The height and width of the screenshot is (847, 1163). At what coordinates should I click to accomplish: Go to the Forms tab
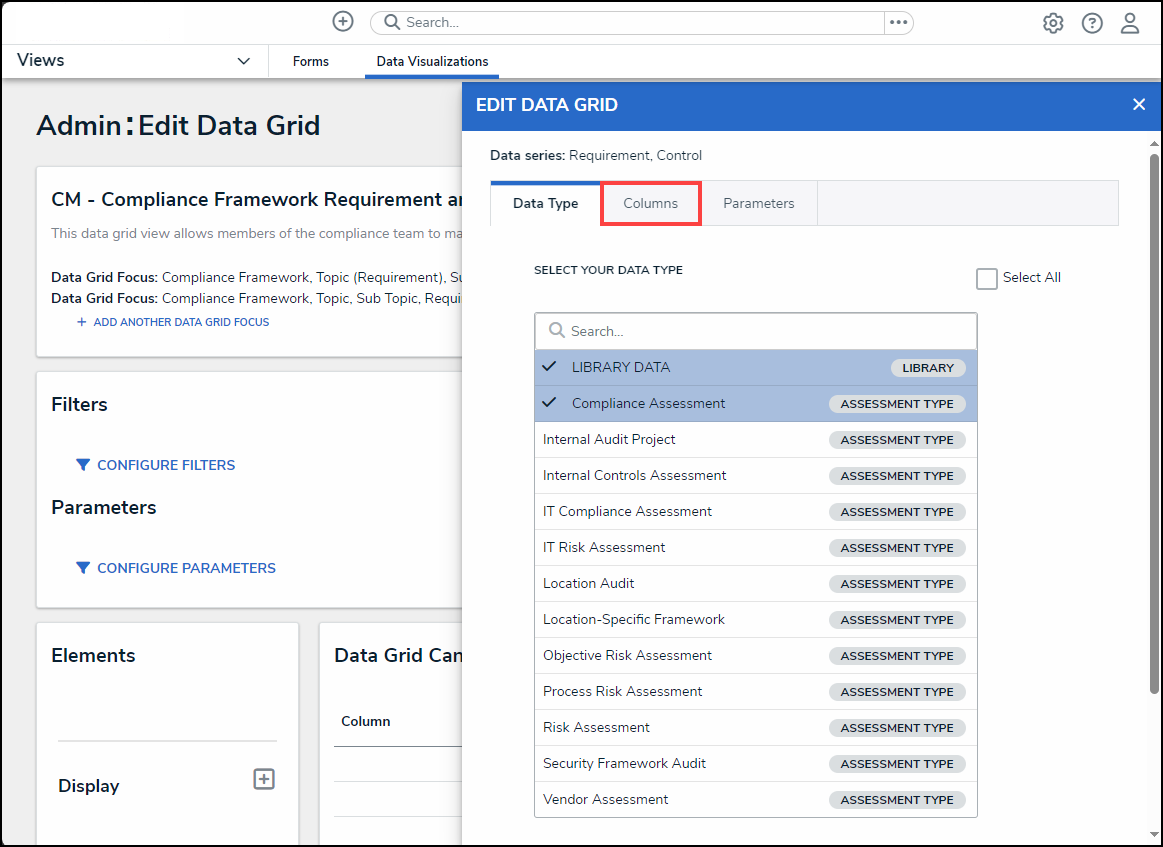click(x=310, y=62)
